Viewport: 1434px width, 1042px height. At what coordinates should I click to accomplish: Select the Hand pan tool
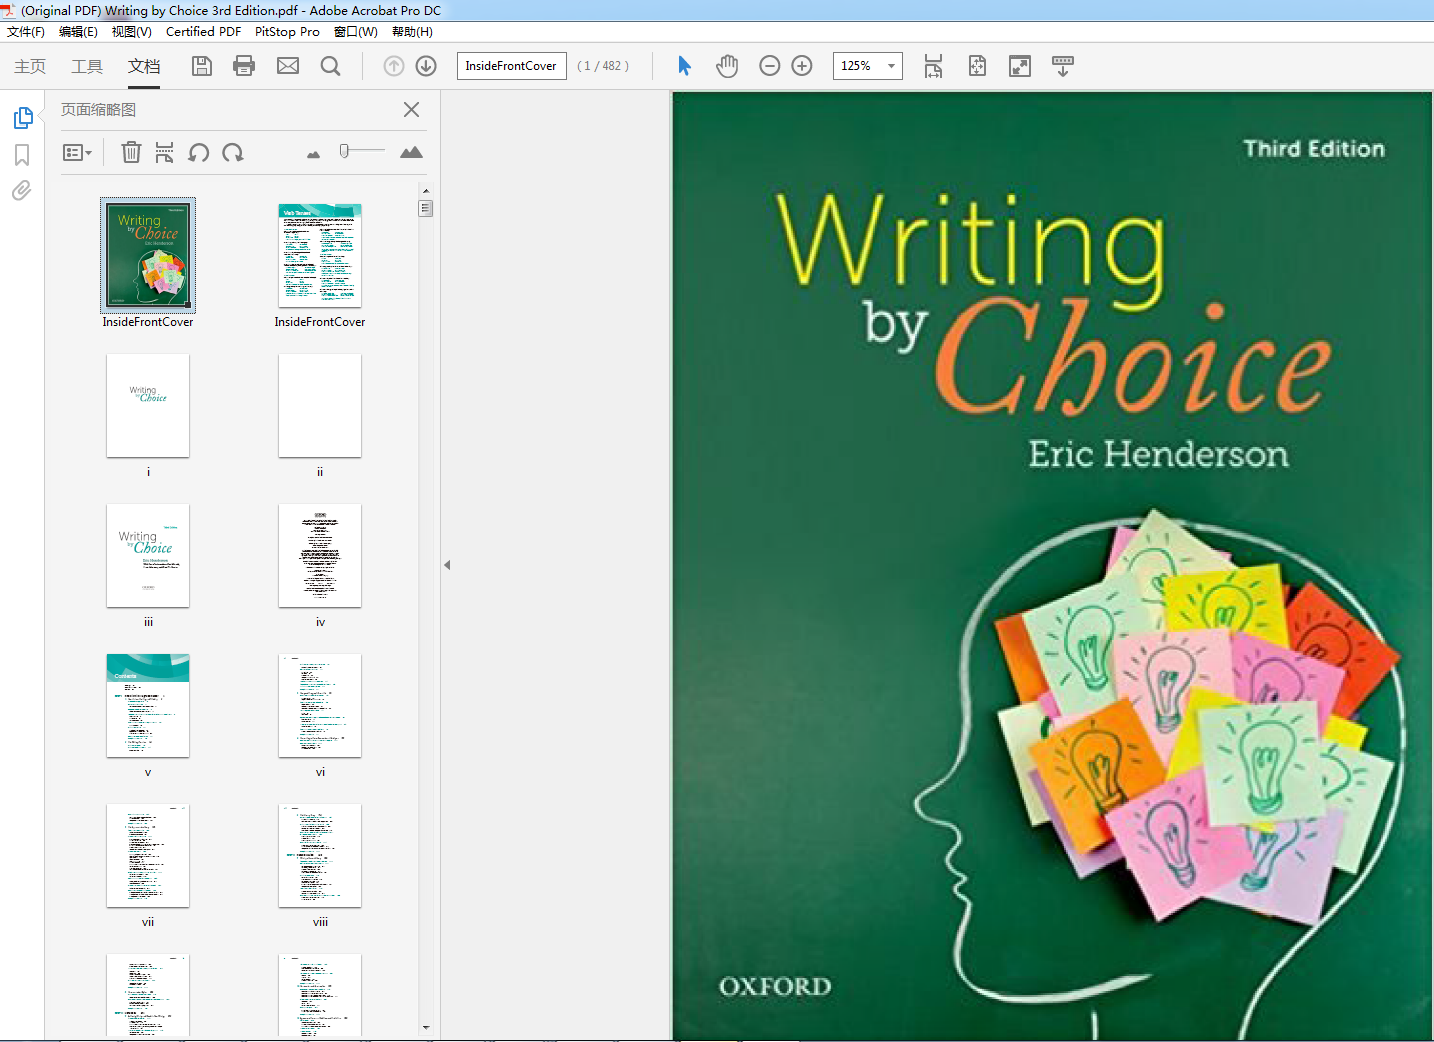pyautogui.click(x=727, y=66)
